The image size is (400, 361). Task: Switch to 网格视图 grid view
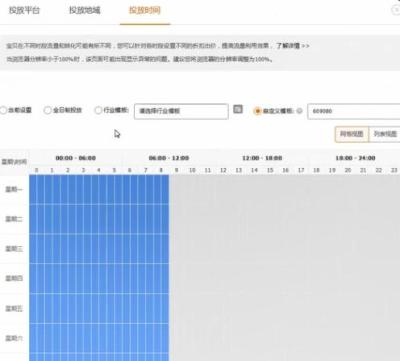(x=352, y=134)
